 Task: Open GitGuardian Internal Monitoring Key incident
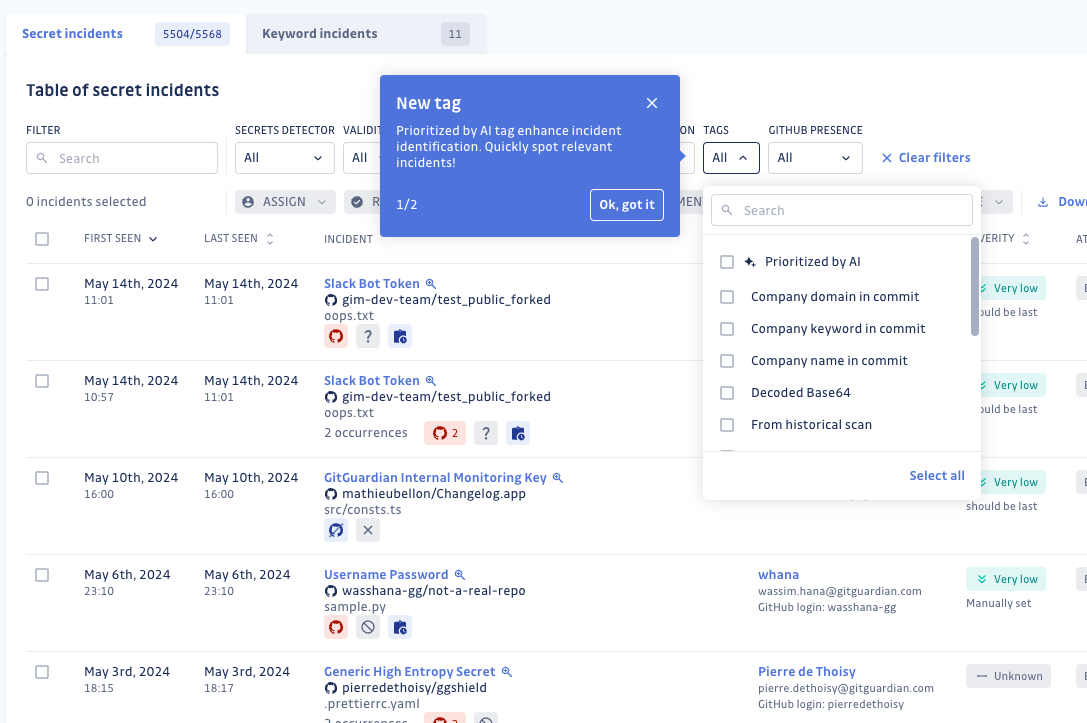point(435,478)
